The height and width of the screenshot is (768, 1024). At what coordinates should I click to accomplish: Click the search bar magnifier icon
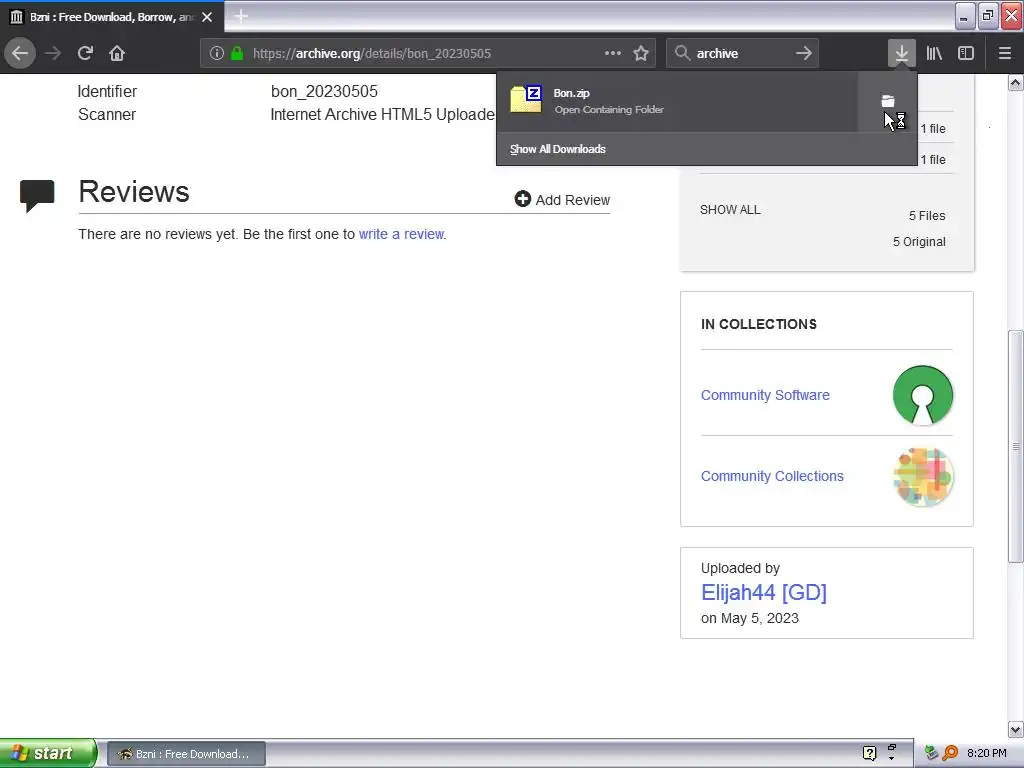coord(682,53)
